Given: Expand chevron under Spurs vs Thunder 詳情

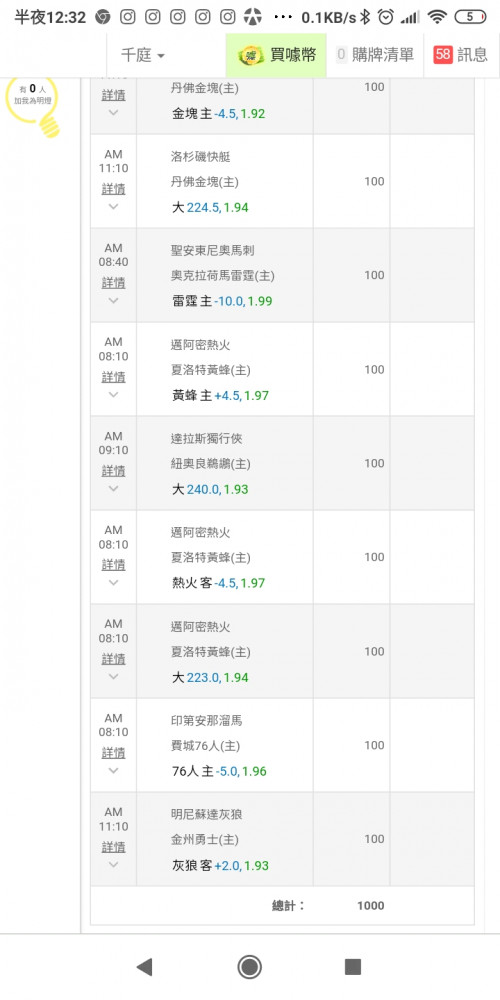Looking at the screenshot, I should [x=114, y=300].
